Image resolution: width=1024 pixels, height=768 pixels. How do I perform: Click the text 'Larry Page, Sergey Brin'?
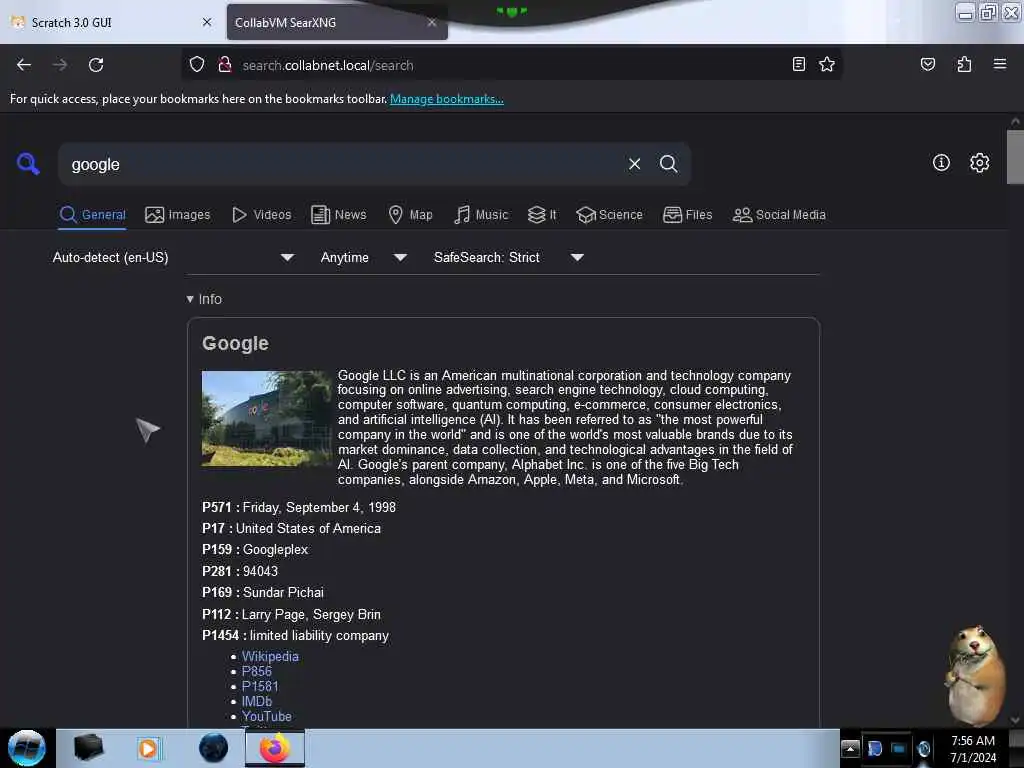pyautogui.click(x=311, y=615)
